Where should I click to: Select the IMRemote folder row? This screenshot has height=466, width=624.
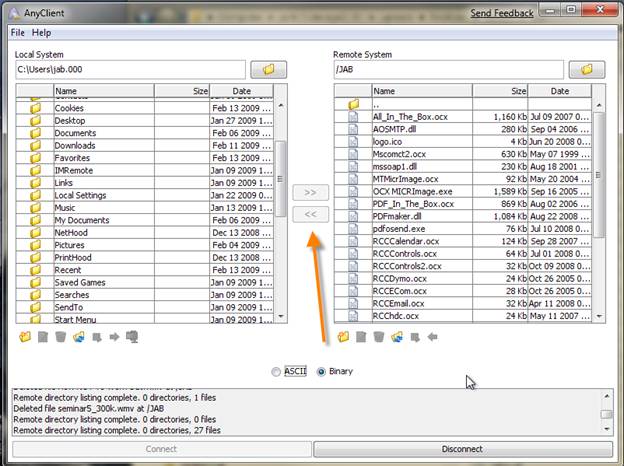click(144, 170)
